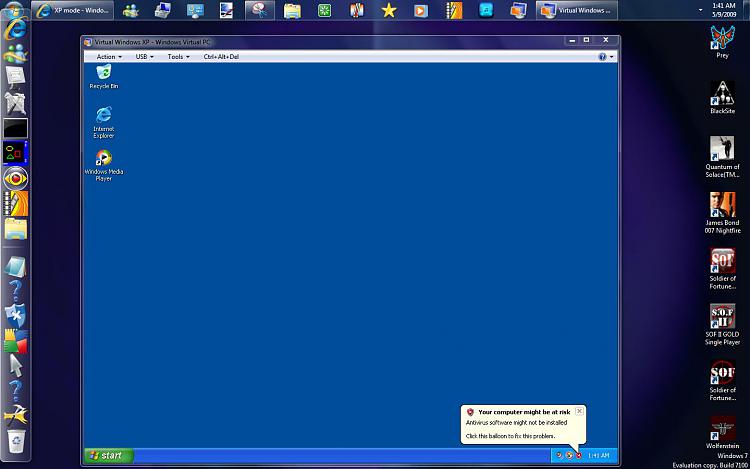Switch to 'XP mode - Windo...' taskbar button
The image size is (750, 469).
73,10
